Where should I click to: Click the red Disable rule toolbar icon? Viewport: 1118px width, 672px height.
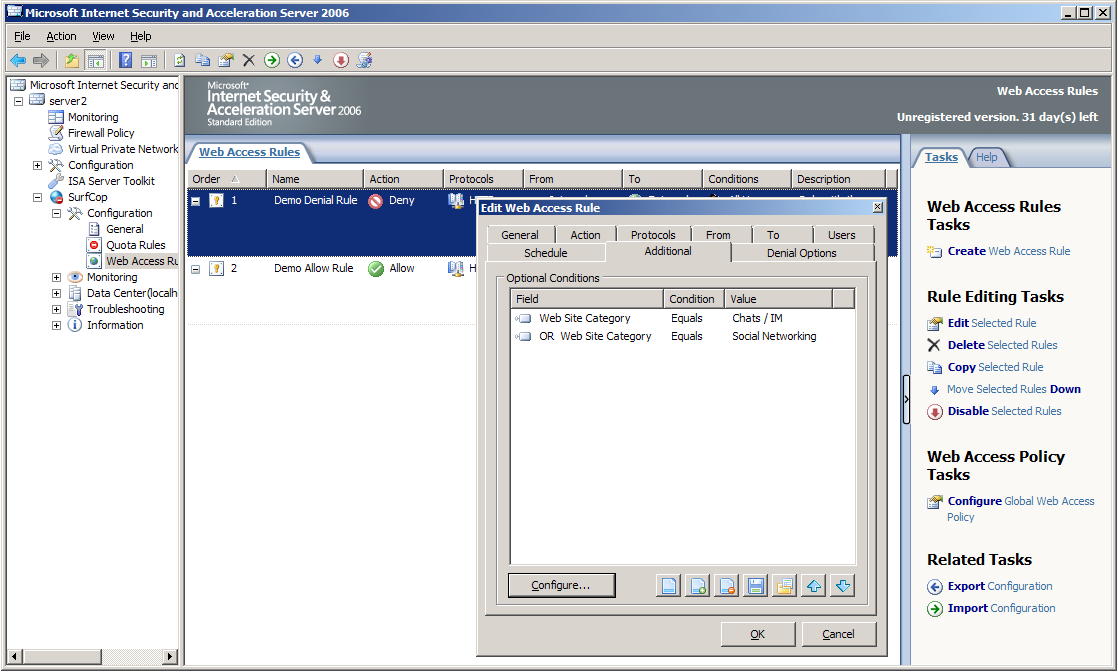pyautogui.click(x=341, y=61)
